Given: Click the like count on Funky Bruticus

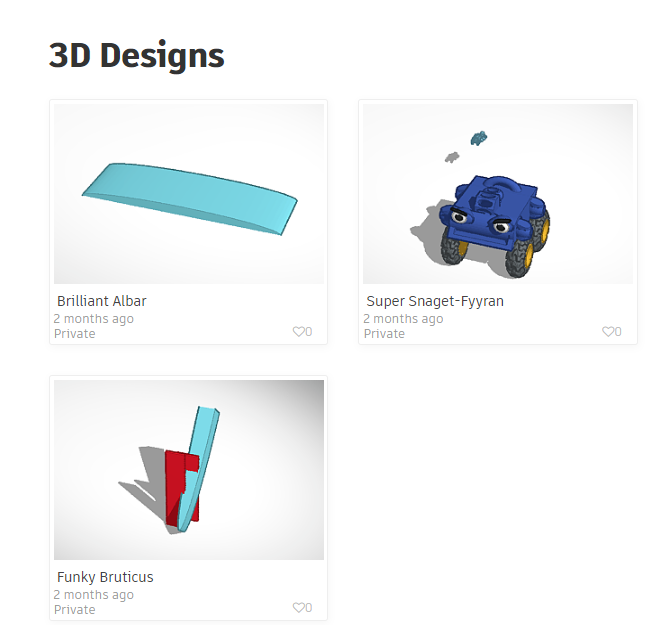Looking at the screenshot, I should click(x=309, y=608).
